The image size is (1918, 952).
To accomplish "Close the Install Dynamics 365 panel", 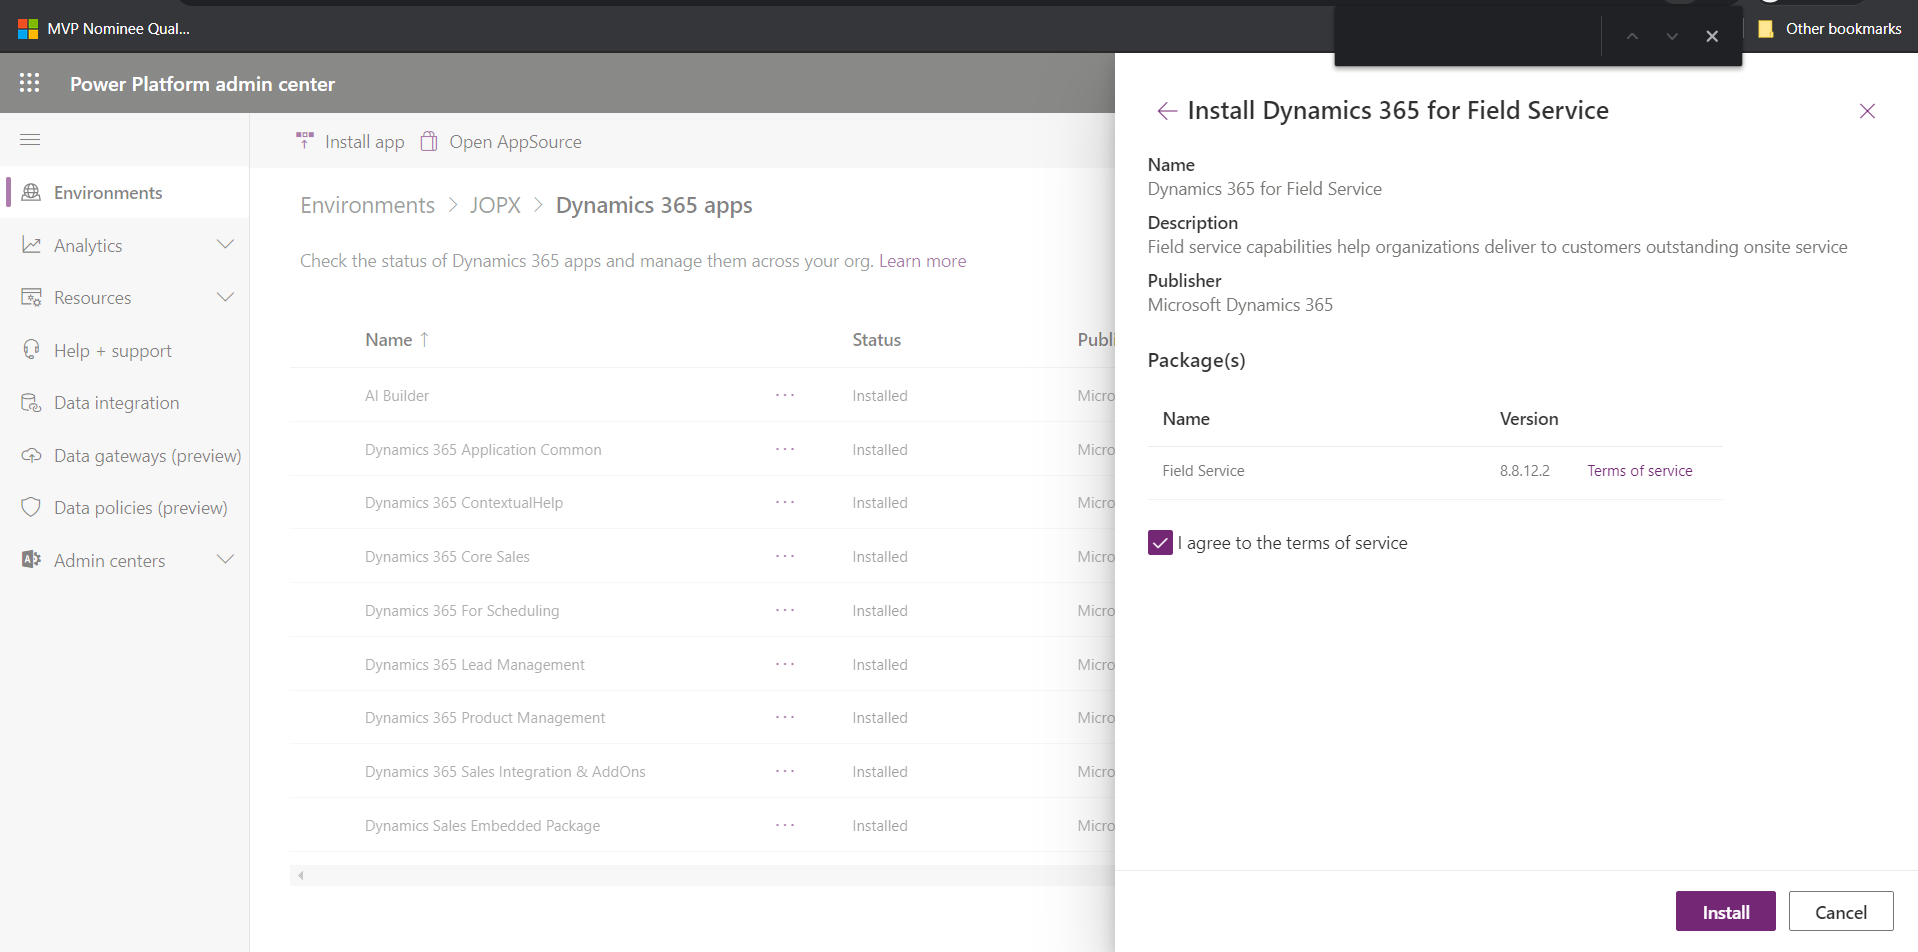I will (x=1867, y=111).
